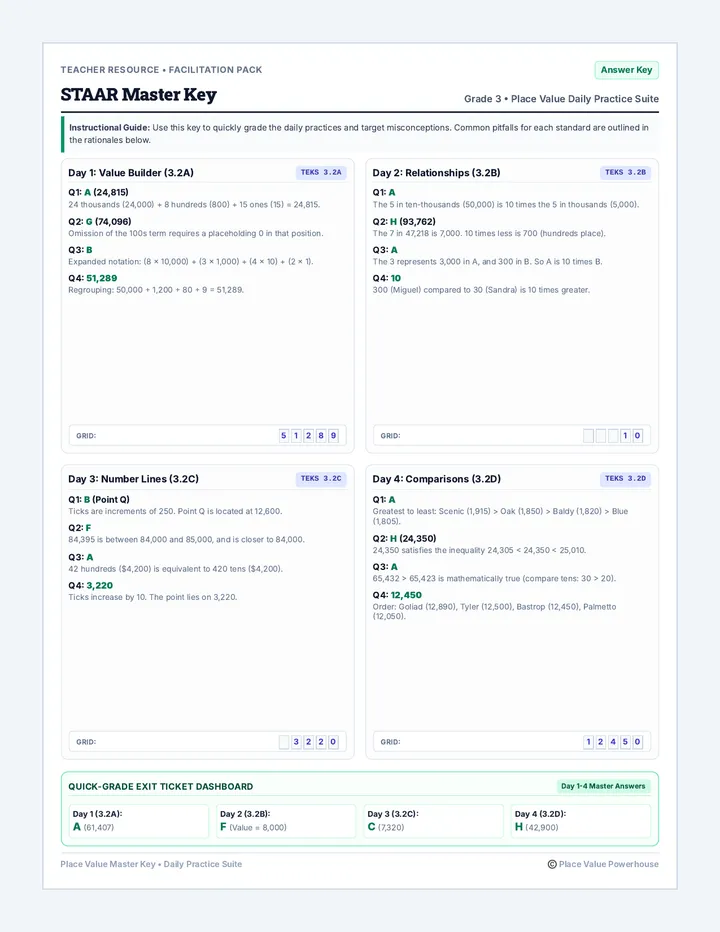Click the TEKS 3.2B tag
Image resolution: width=720 pixels, height=932 pixels.
625,172
